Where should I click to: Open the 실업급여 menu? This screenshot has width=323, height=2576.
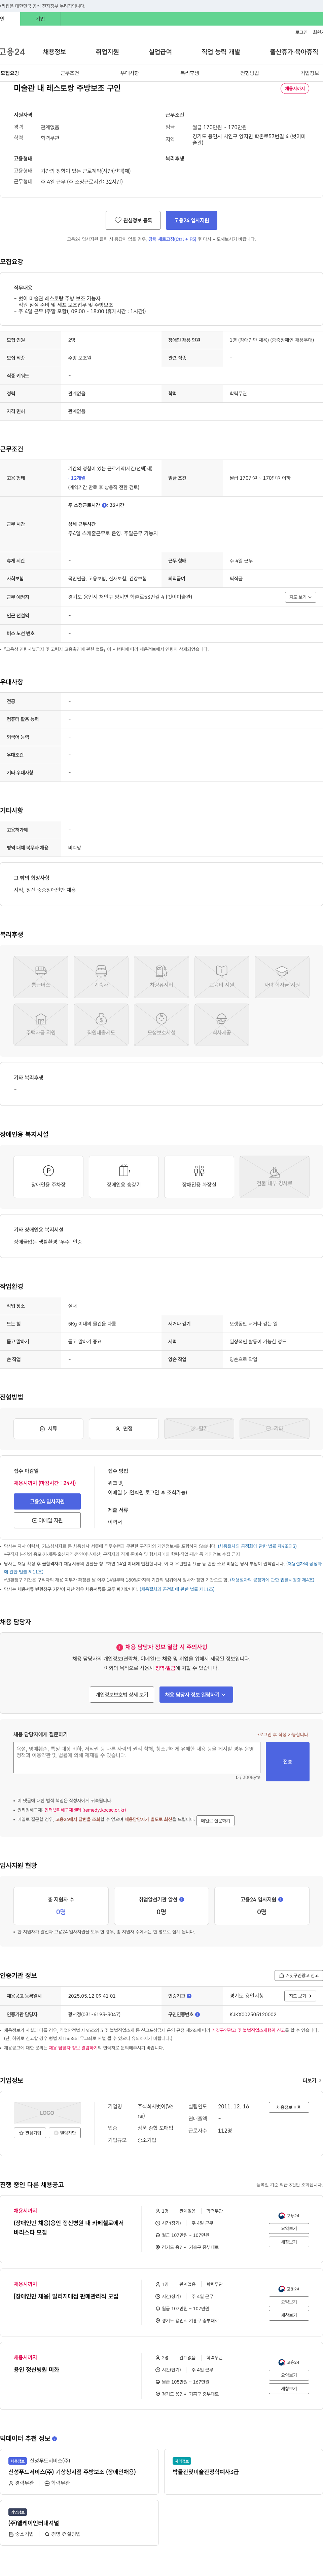tap(160, 52)
